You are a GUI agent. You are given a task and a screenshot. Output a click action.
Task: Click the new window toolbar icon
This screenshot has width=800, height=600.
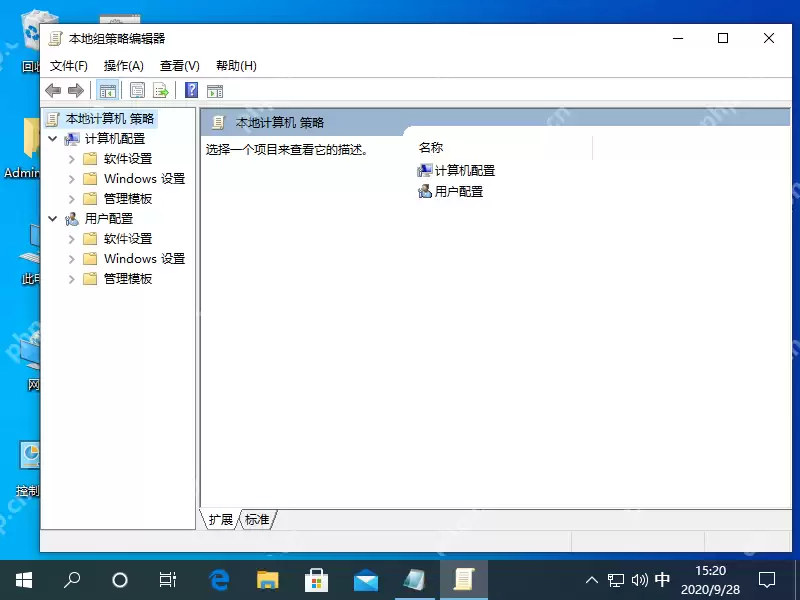(215, 90)
